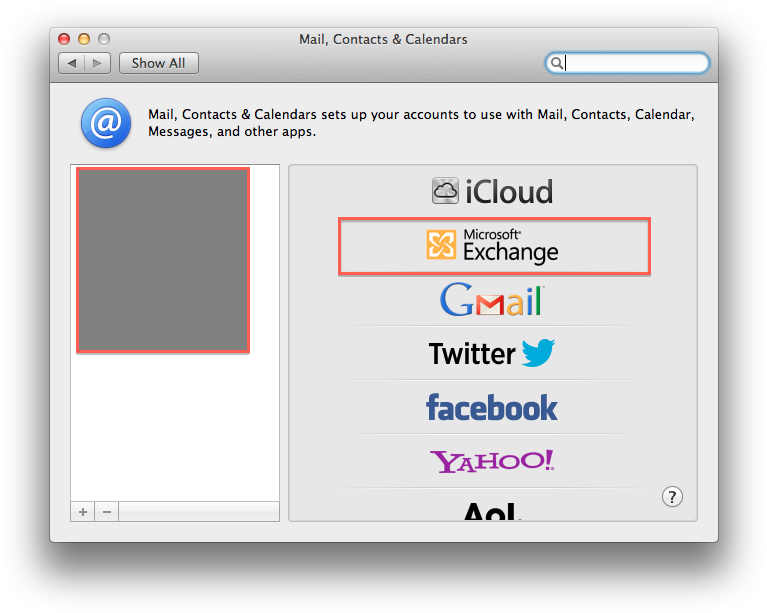Select the Microsoft Exchange account option
The width and height of the screenshot is (767, 613).
494,245
